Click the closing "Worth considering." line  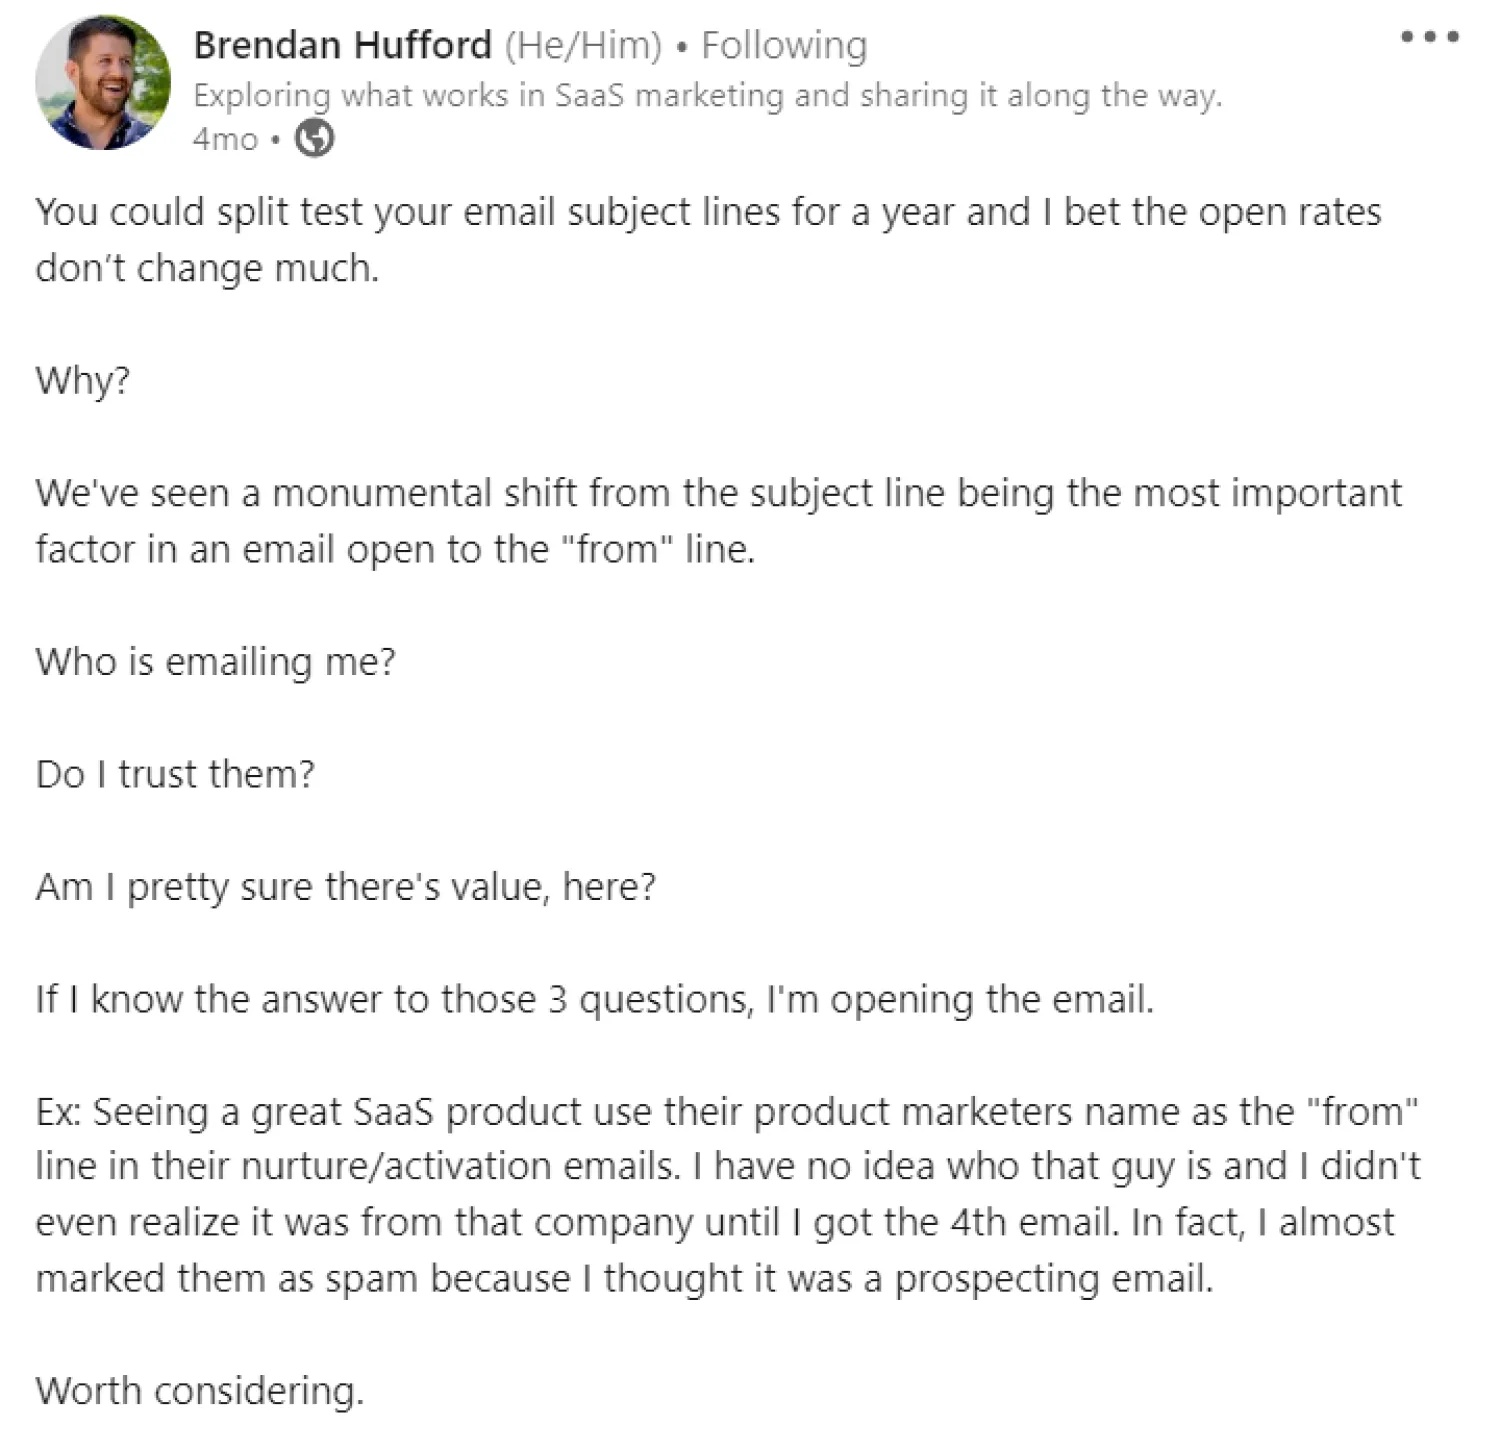pos(200,1391)
